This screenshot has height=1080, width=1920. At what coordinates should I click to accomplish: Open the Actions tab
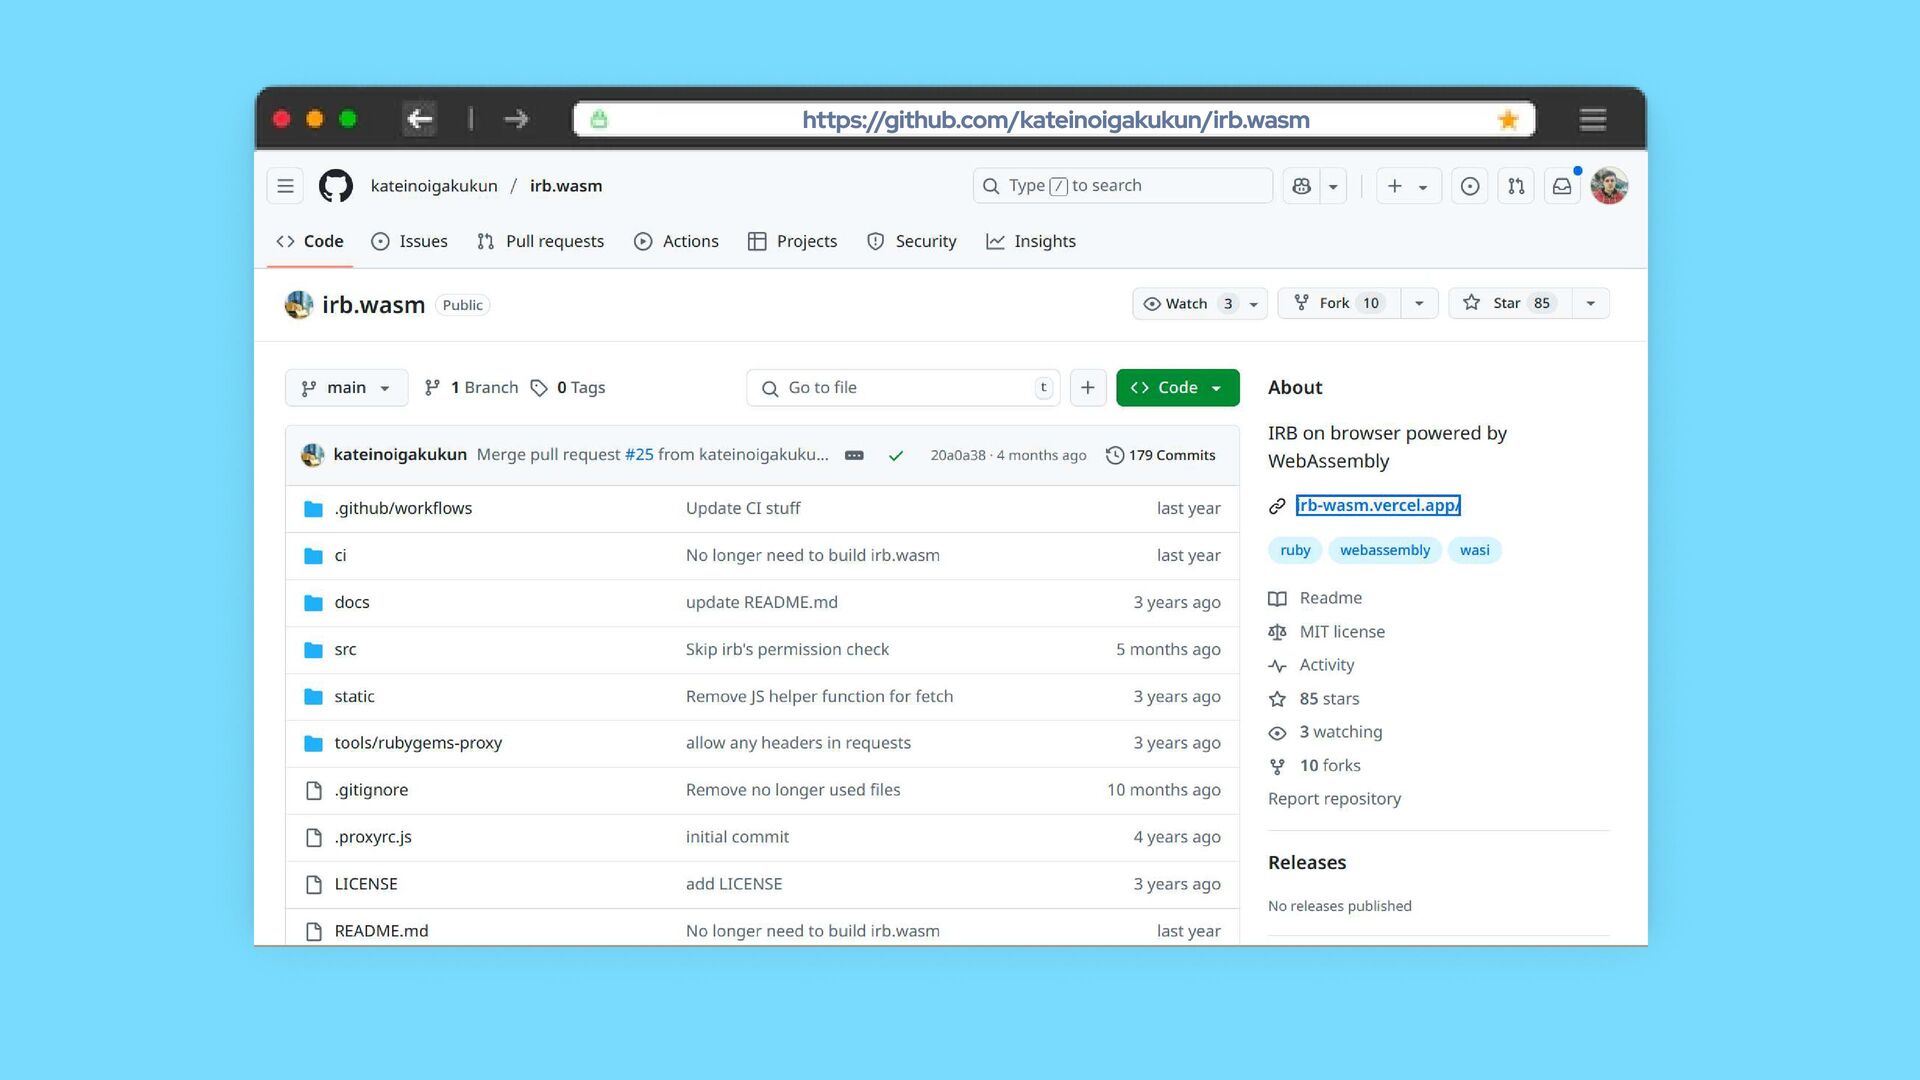tap(676, 242)
